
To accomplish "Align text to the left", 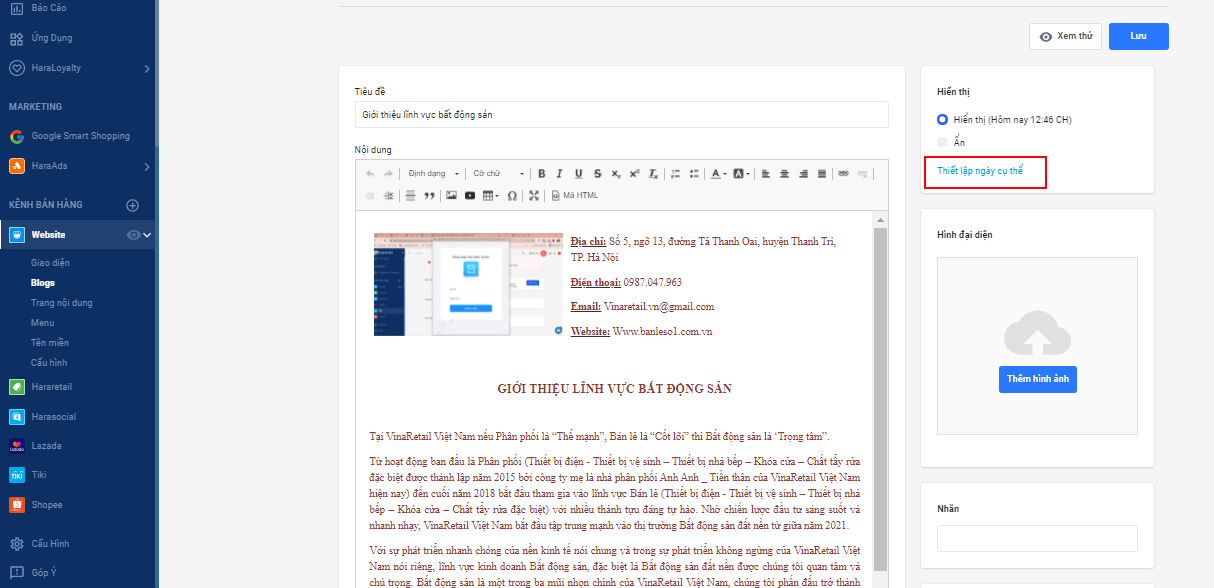I will tap(765, 173).
